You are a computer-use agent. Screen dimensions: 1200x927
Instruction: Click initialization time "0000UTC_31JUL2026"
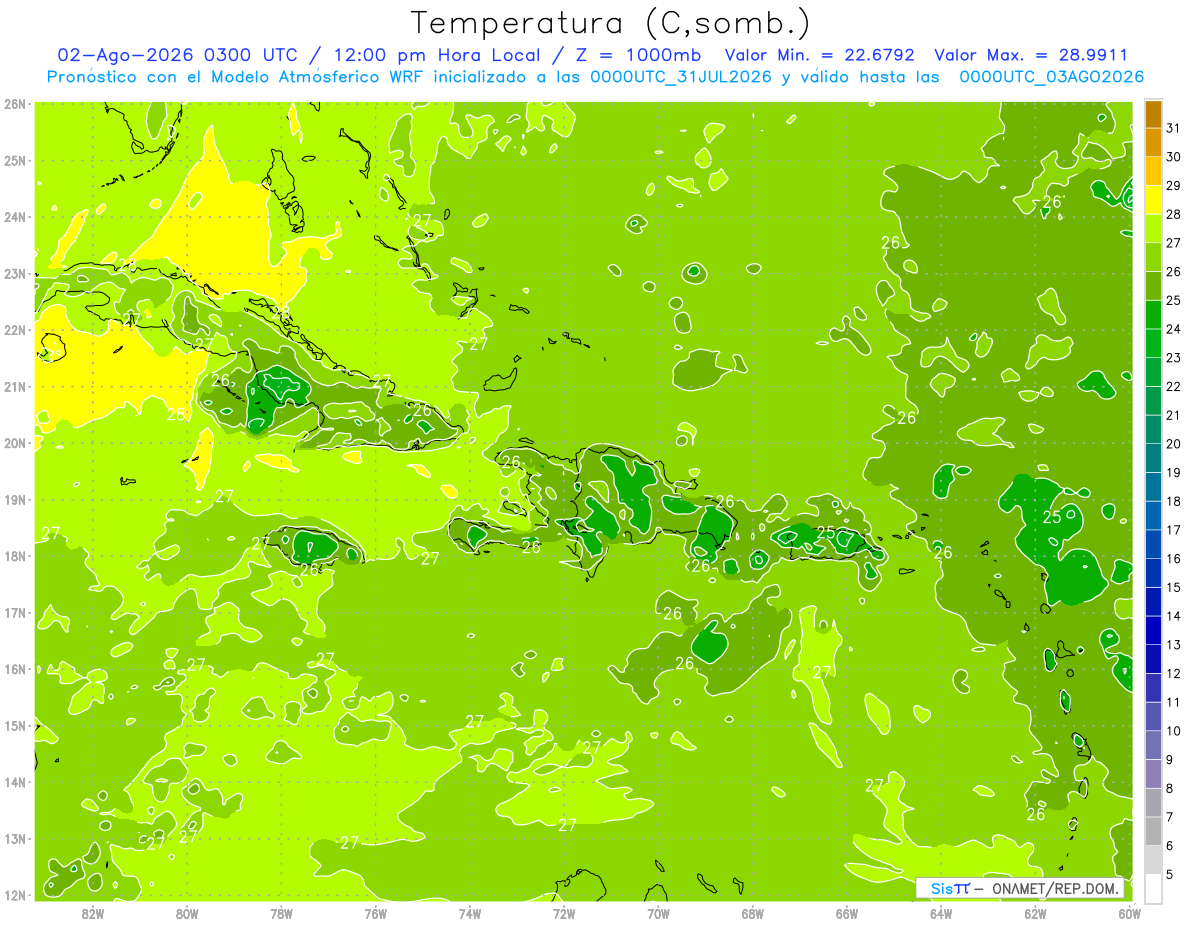(x=681, y=76)
